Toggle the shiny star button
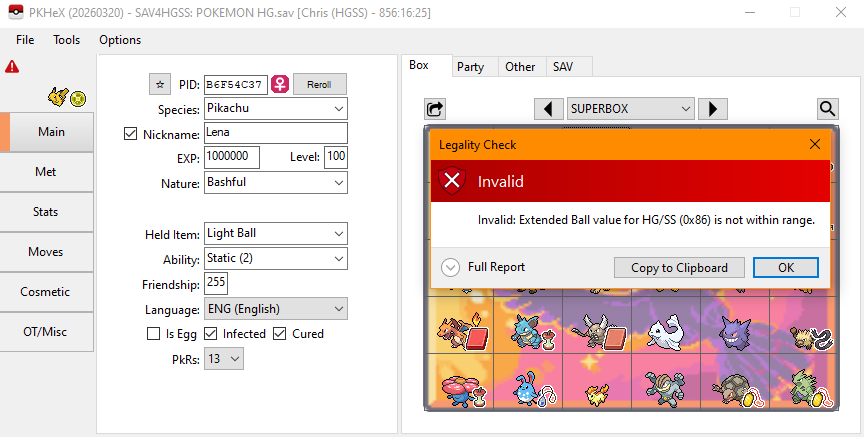Screen dimensions: 864x437 [159, 84]
